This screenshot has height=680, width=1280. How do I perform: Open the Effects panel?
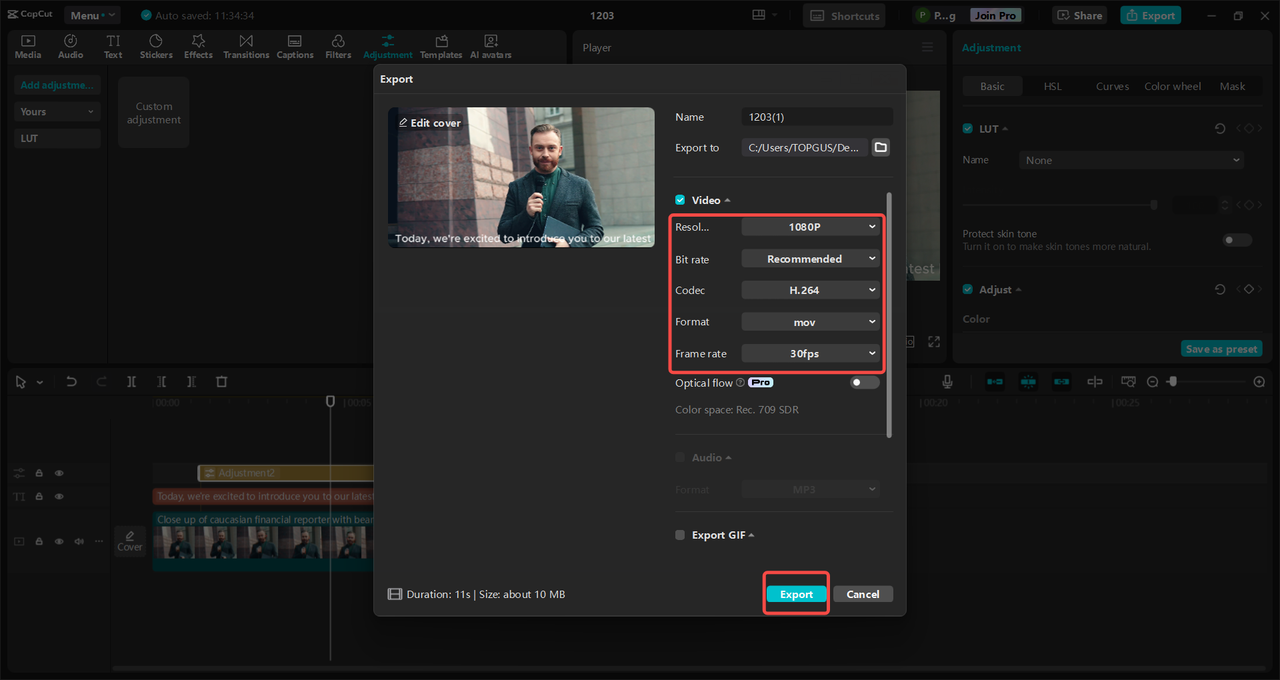[x=198, y=46]
